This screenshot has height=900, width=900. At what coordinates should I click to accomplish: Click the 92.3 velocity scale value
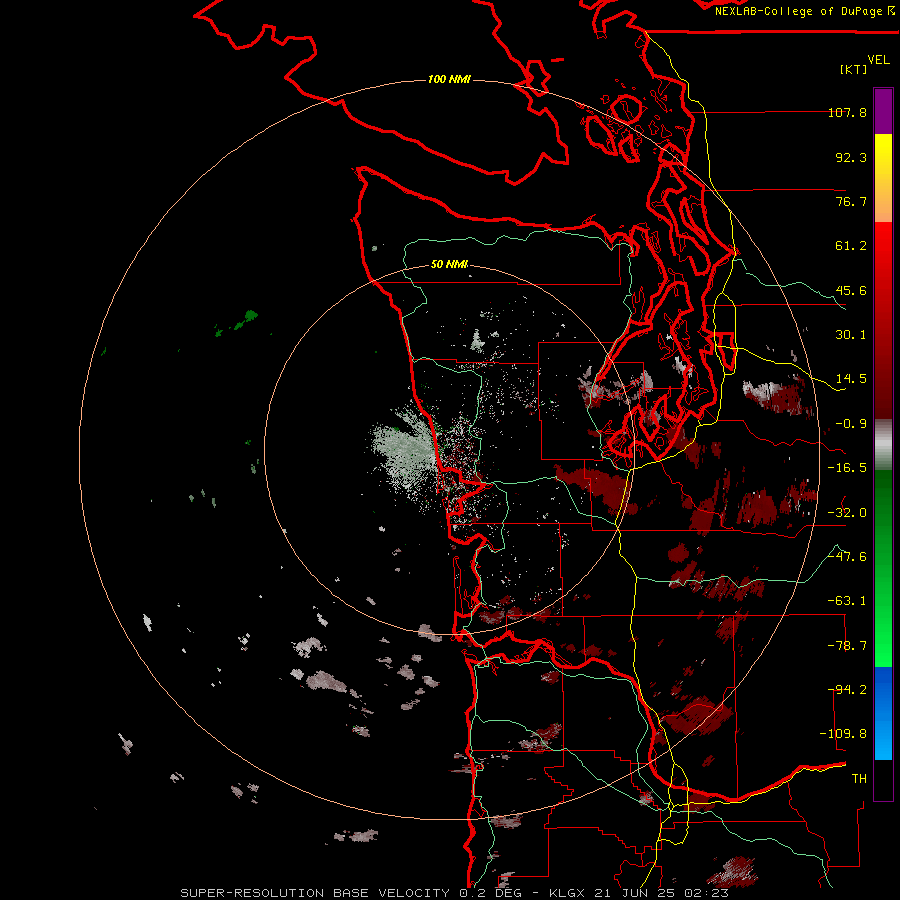tap(851, 157)
